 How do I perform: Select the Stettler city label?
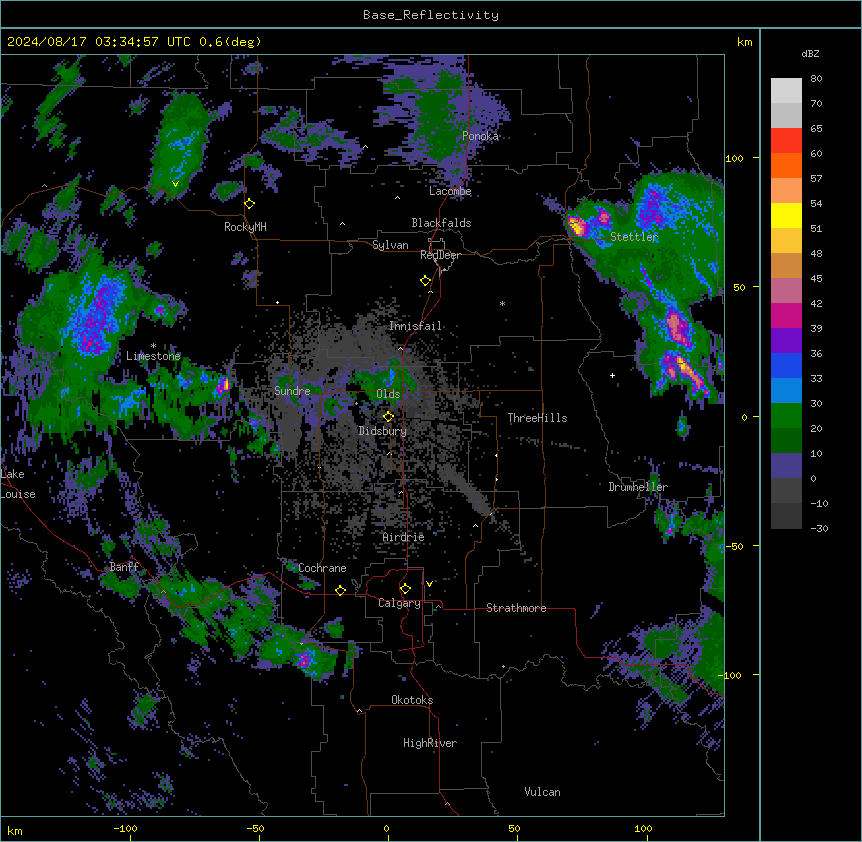pos(634,237)
